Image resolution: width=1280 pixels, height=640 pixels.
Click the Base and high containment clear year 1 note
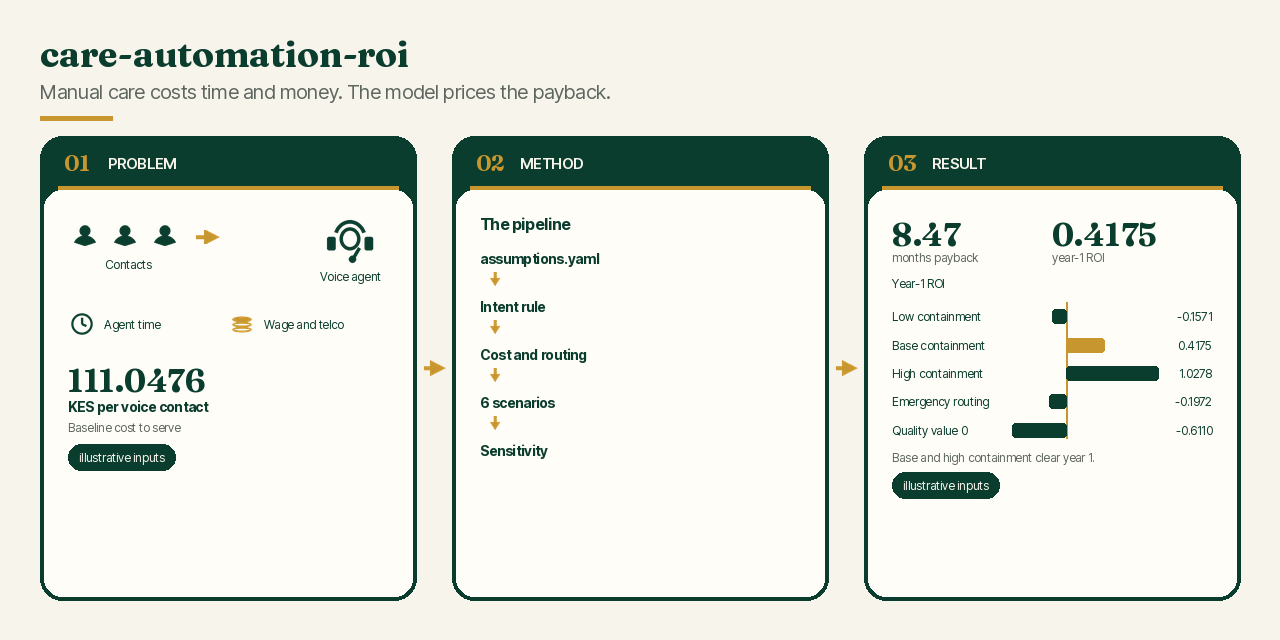[993, 458]
